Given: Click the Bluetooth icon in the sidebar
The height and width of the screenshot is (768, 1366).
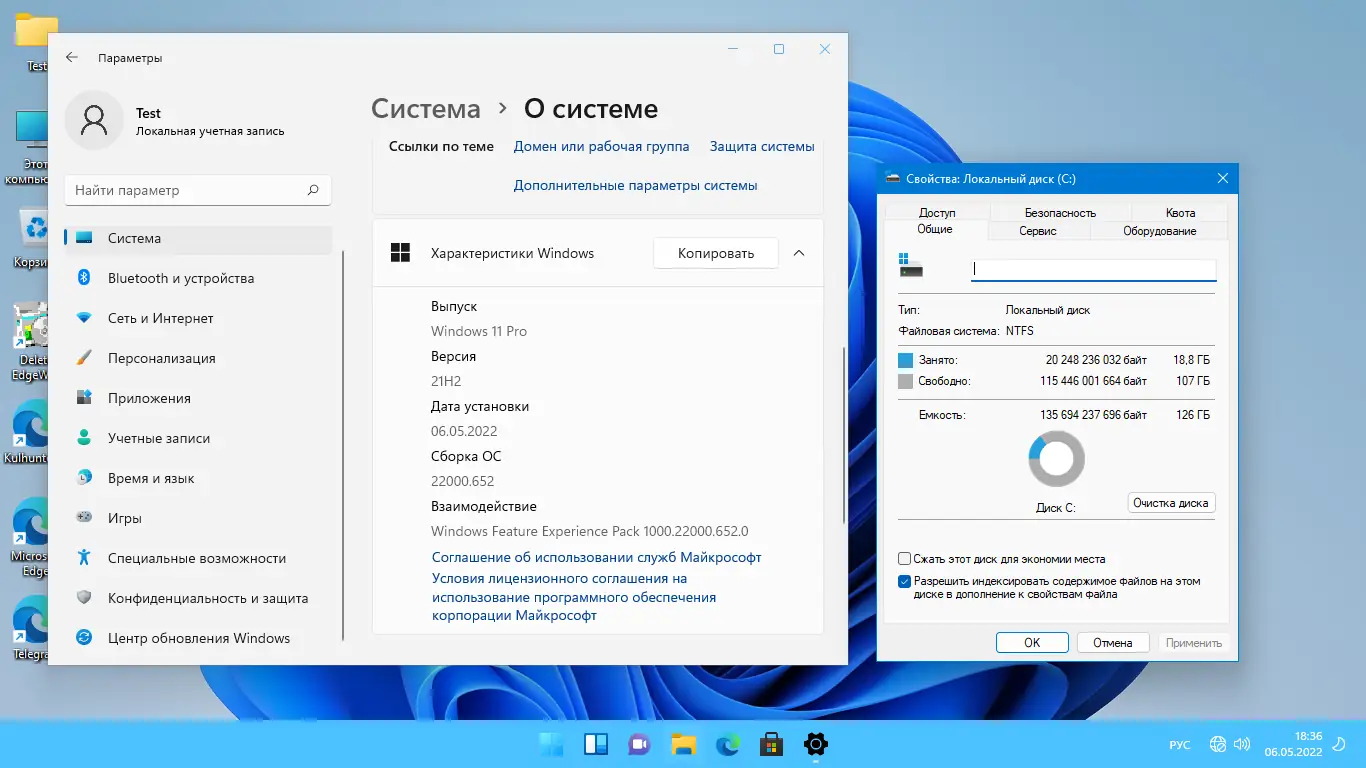Looking at the screenshot, I should [85, 278].
